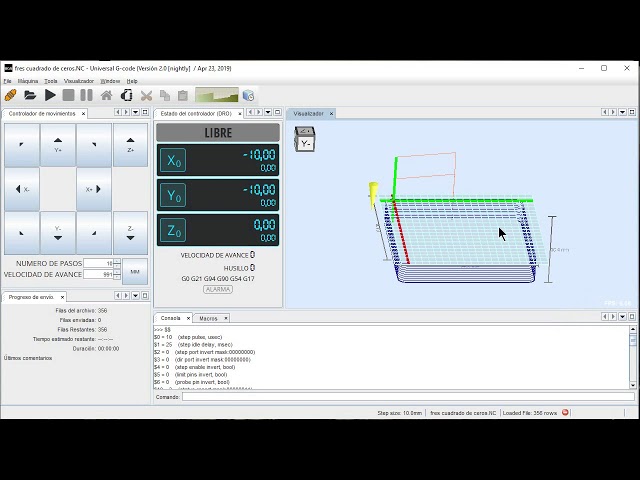This screenshot has height=480, width=640.
Task: Click the stop square toolbar button
Action: (x=68, y=96)
